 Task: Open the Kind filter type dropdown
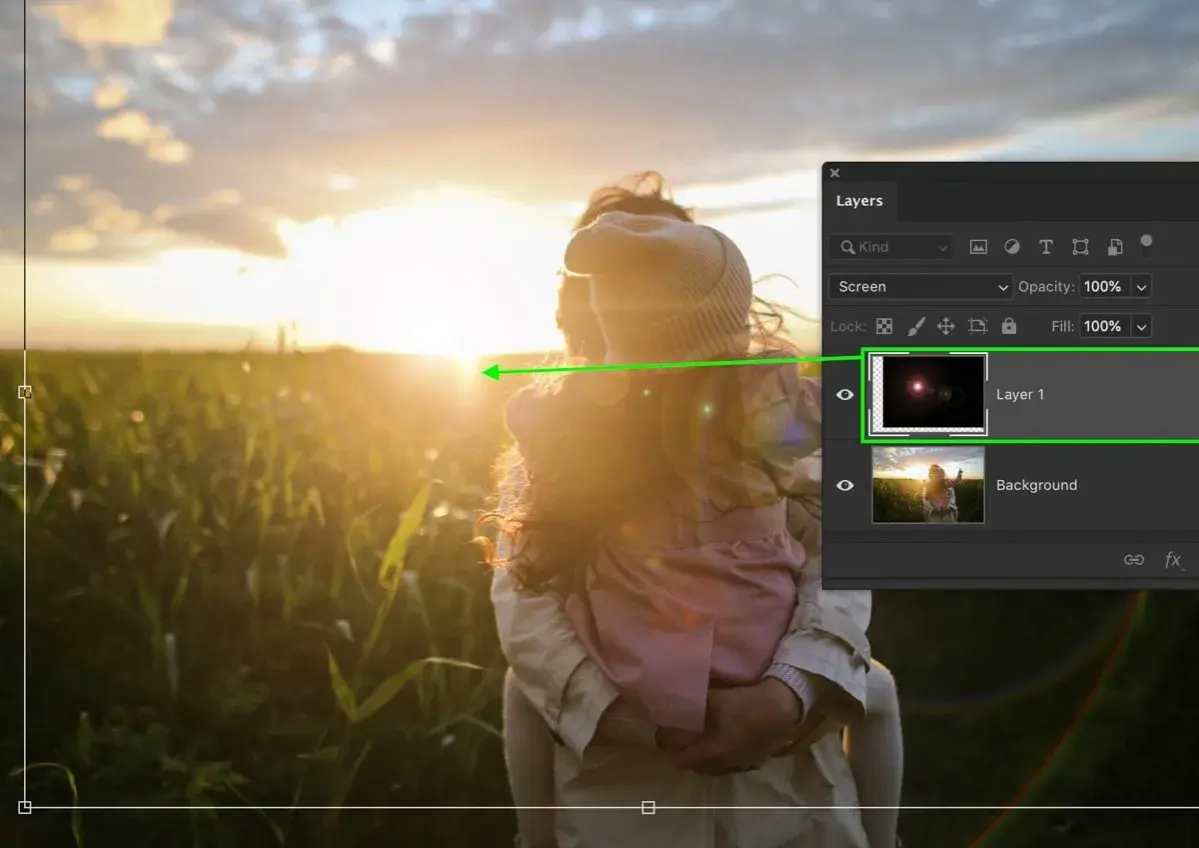pos(892,247)
